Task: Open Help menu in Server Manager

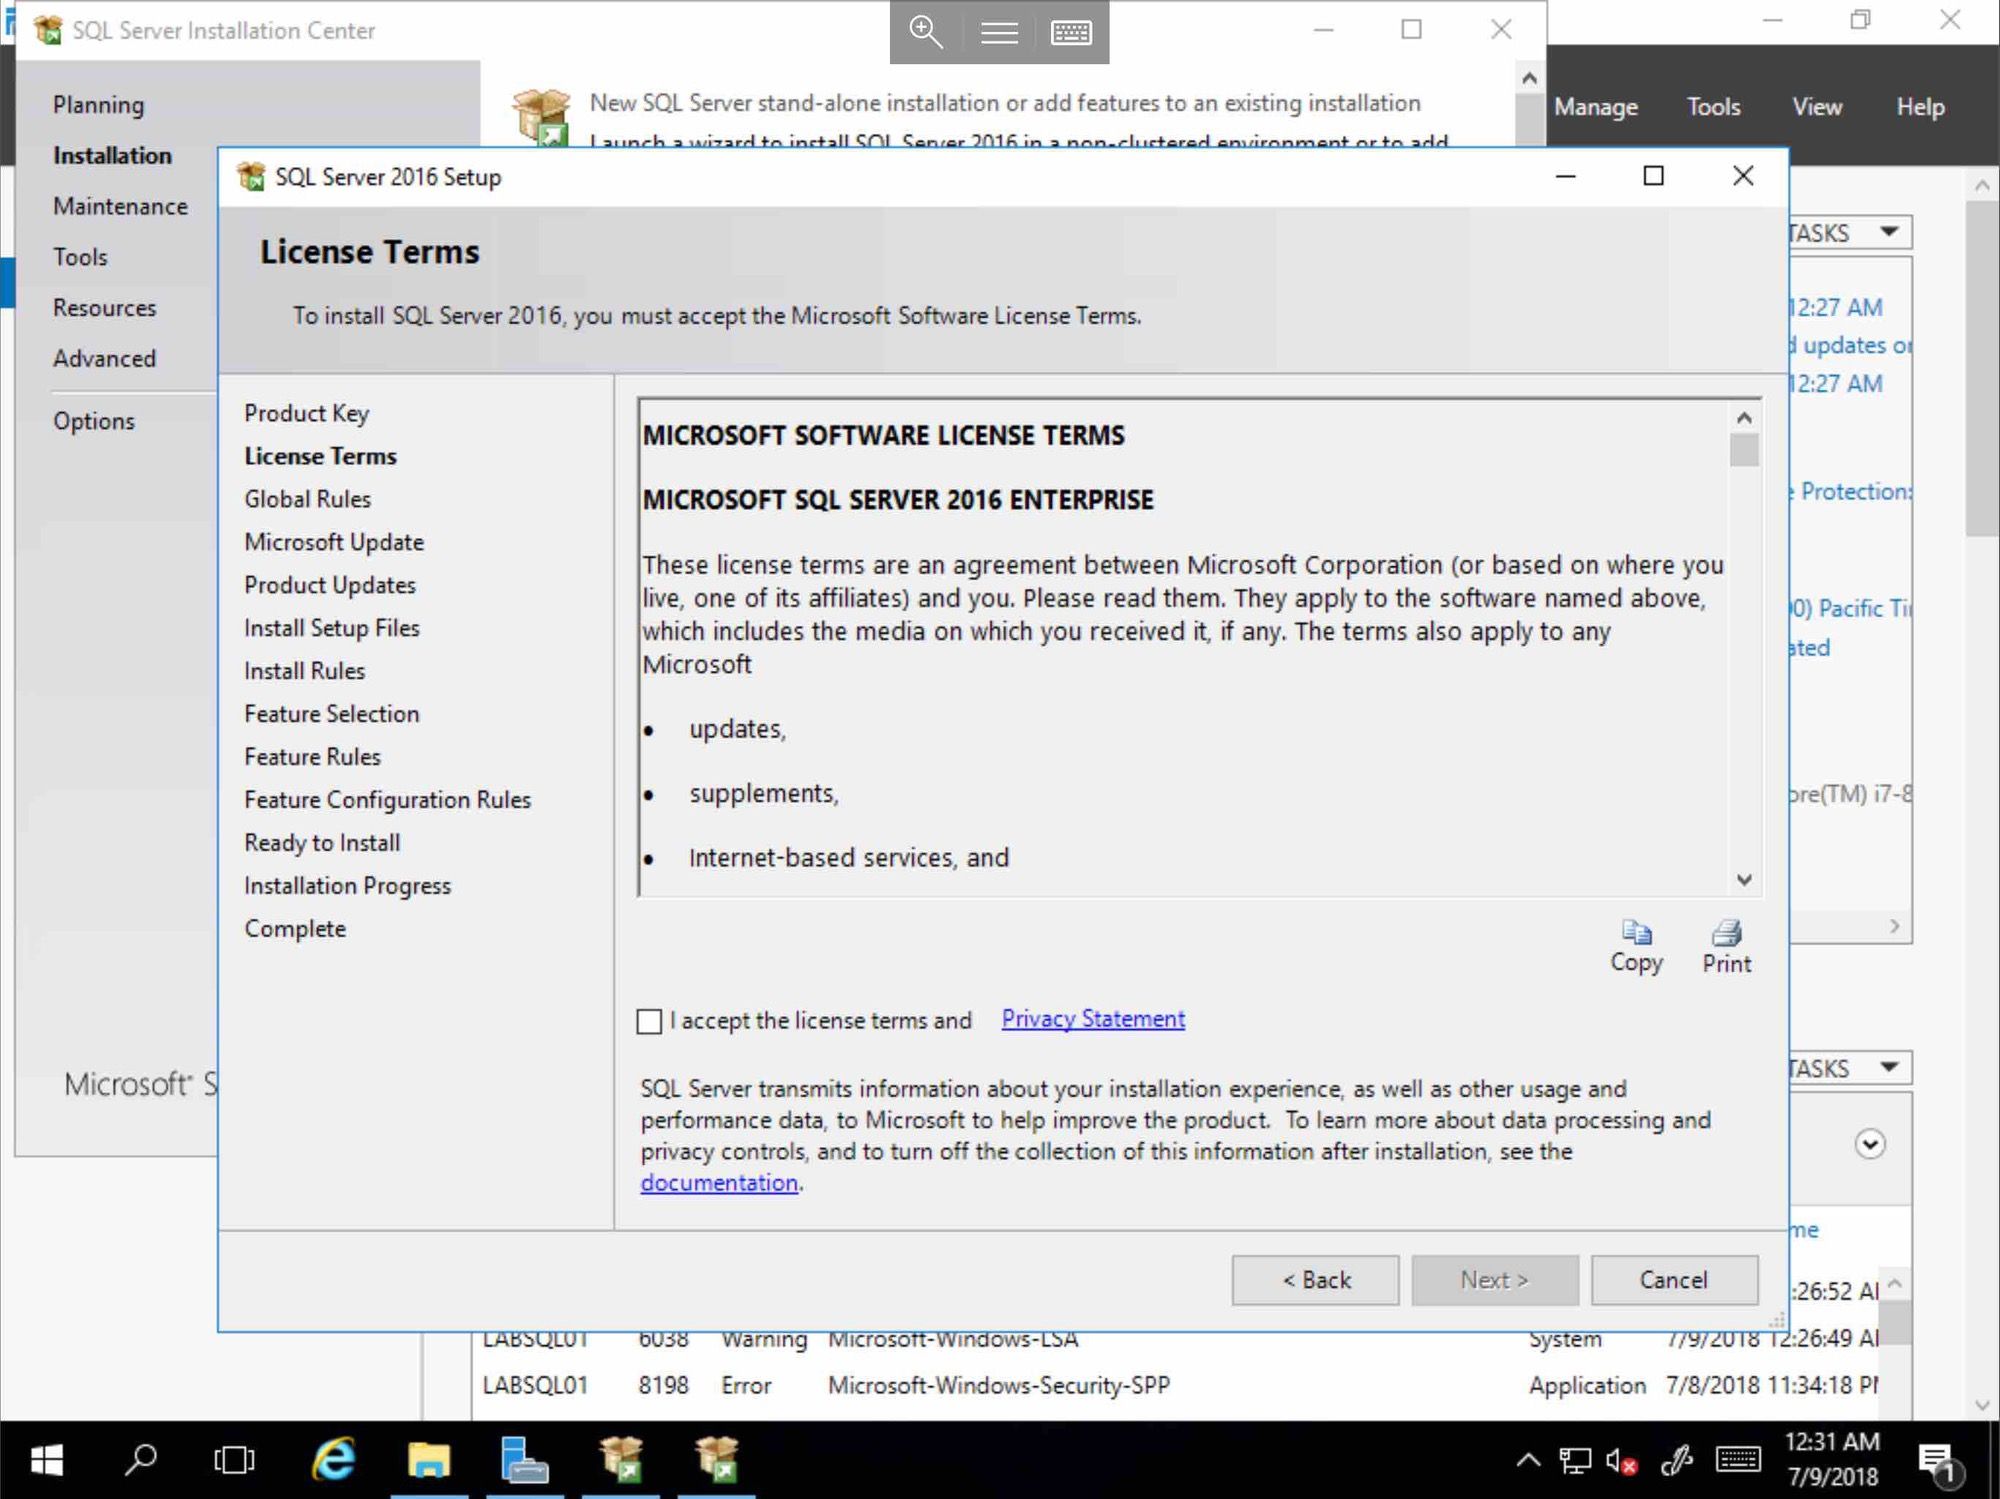Action: [1920, 107]
